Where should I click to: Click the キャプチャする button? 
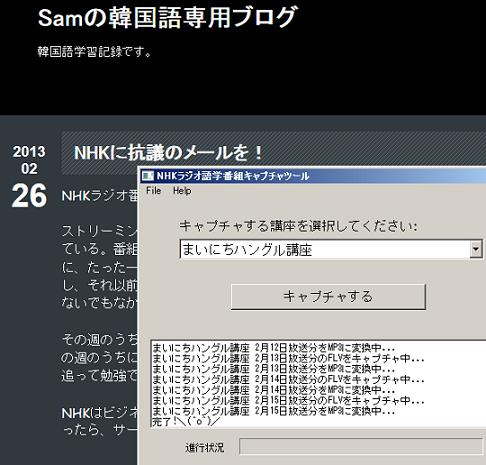tap(328, 297)
